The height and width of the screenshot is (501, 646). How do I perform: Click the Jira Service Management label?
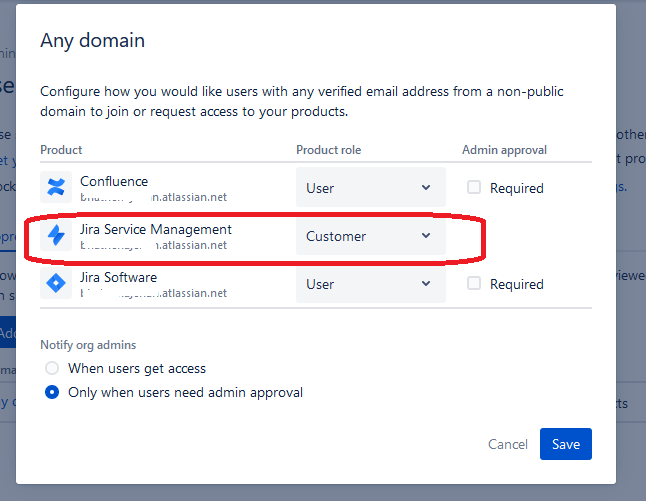click(155, 229)
